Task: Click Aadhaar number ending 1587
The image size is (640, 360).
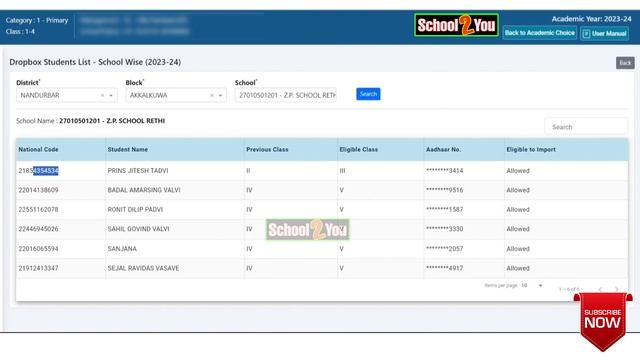Action: pyautogui.click(x=444, y=209)
